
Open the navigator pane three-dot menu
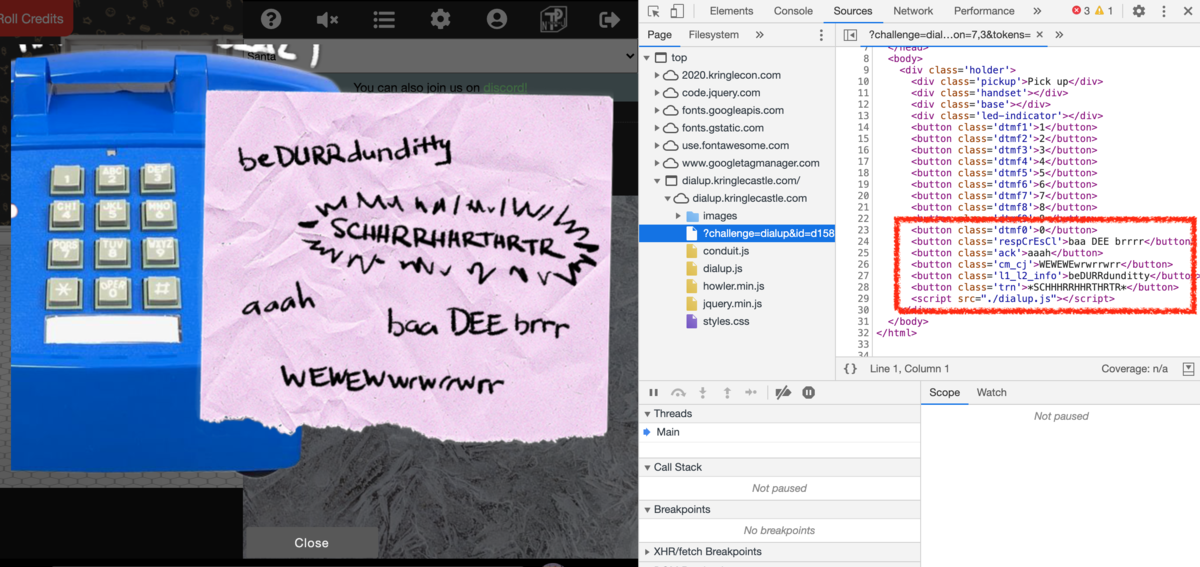822,35
